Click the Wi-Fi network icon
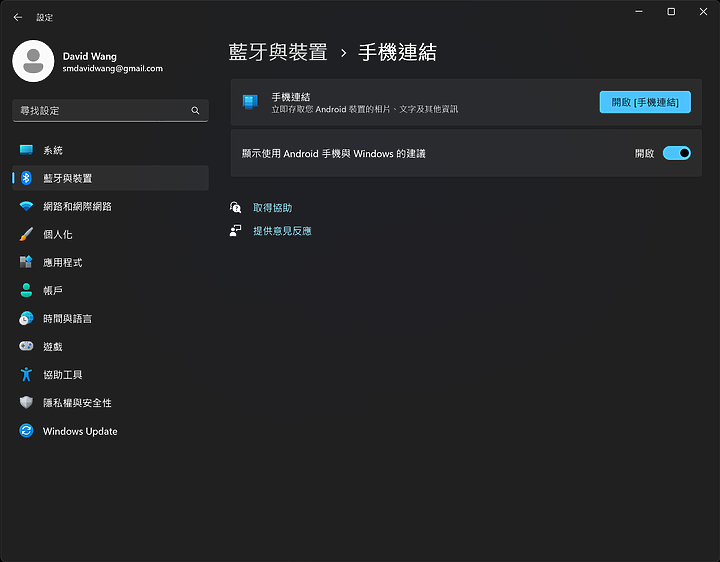The image size is (720, 562). (26, 206)
